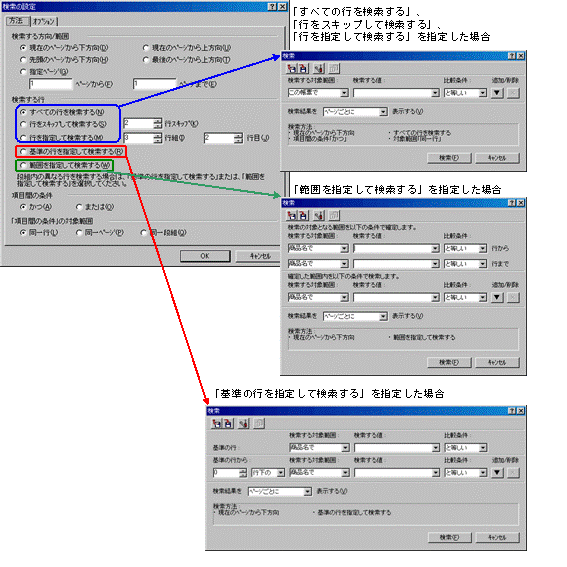Click 追加 down-arrow button in 行から/行まで 検索 dialog
Screen dimensions: 567x567
497,297
